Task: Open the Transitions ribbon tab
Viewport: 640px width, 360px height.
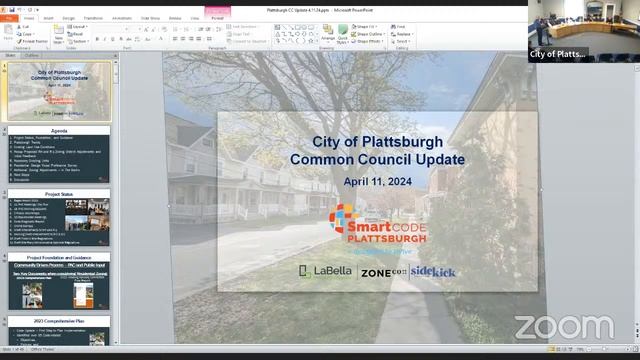Action: pos(93,18)
